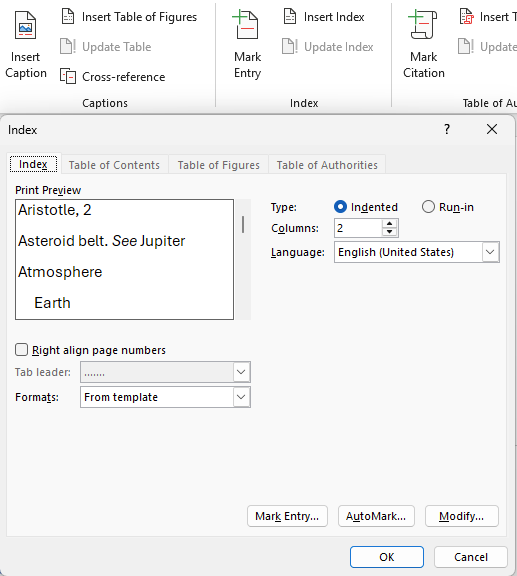Screen dimensions: 517x576
Task: Click the Modify... button
Action: click(x=462, y=516)
